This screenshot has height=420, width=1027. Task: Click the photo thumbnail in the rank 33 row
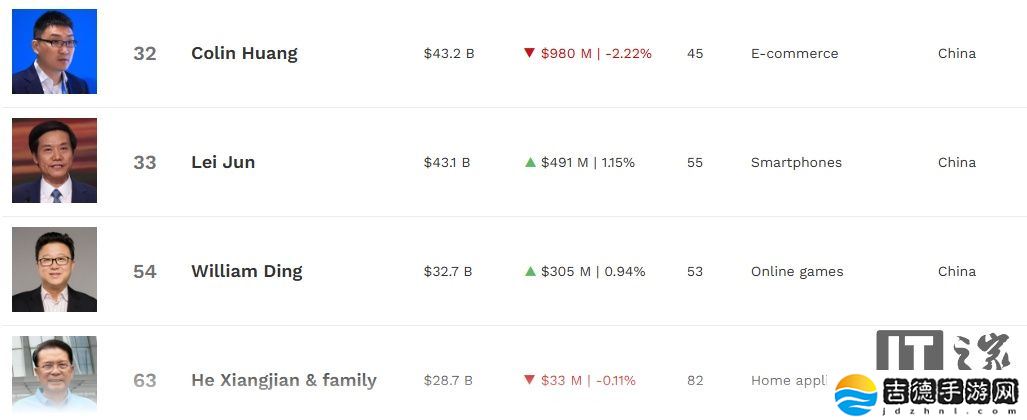coord(54,161)
